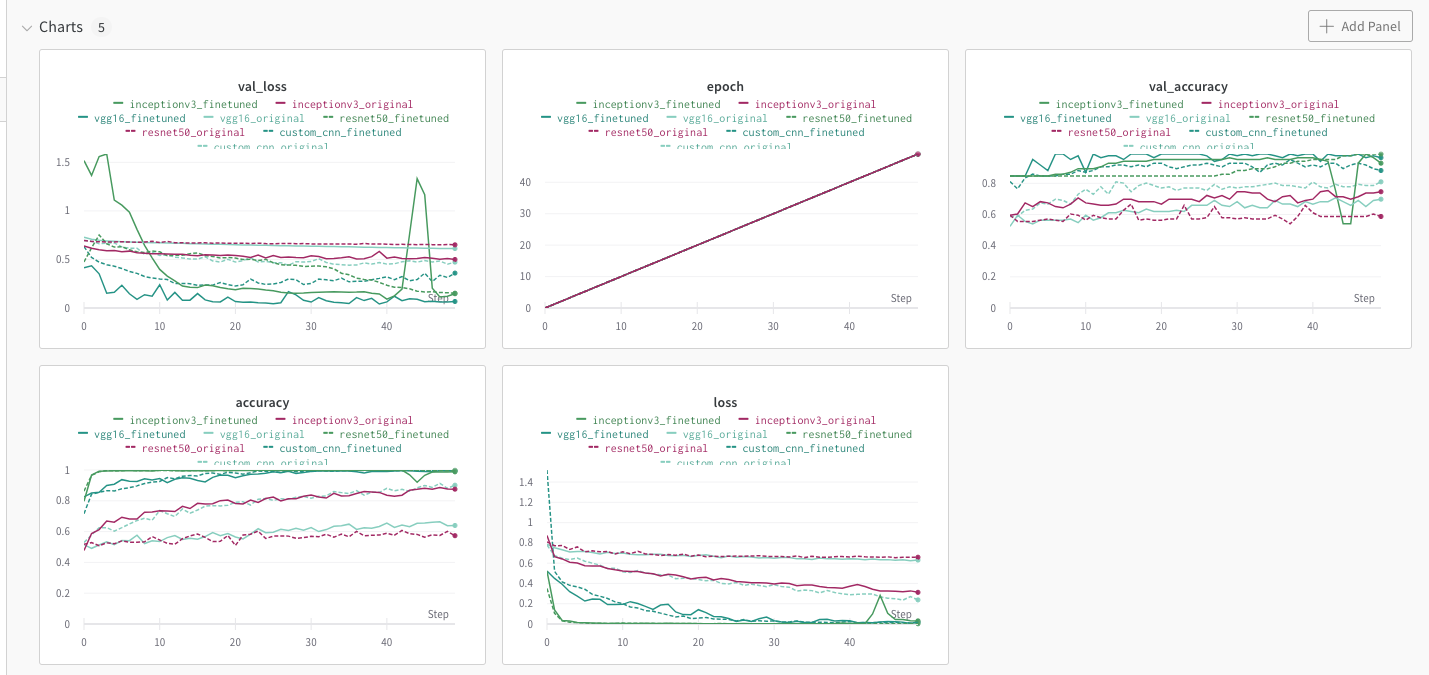Open the val_loss chart panel title

tap(262, 87)
